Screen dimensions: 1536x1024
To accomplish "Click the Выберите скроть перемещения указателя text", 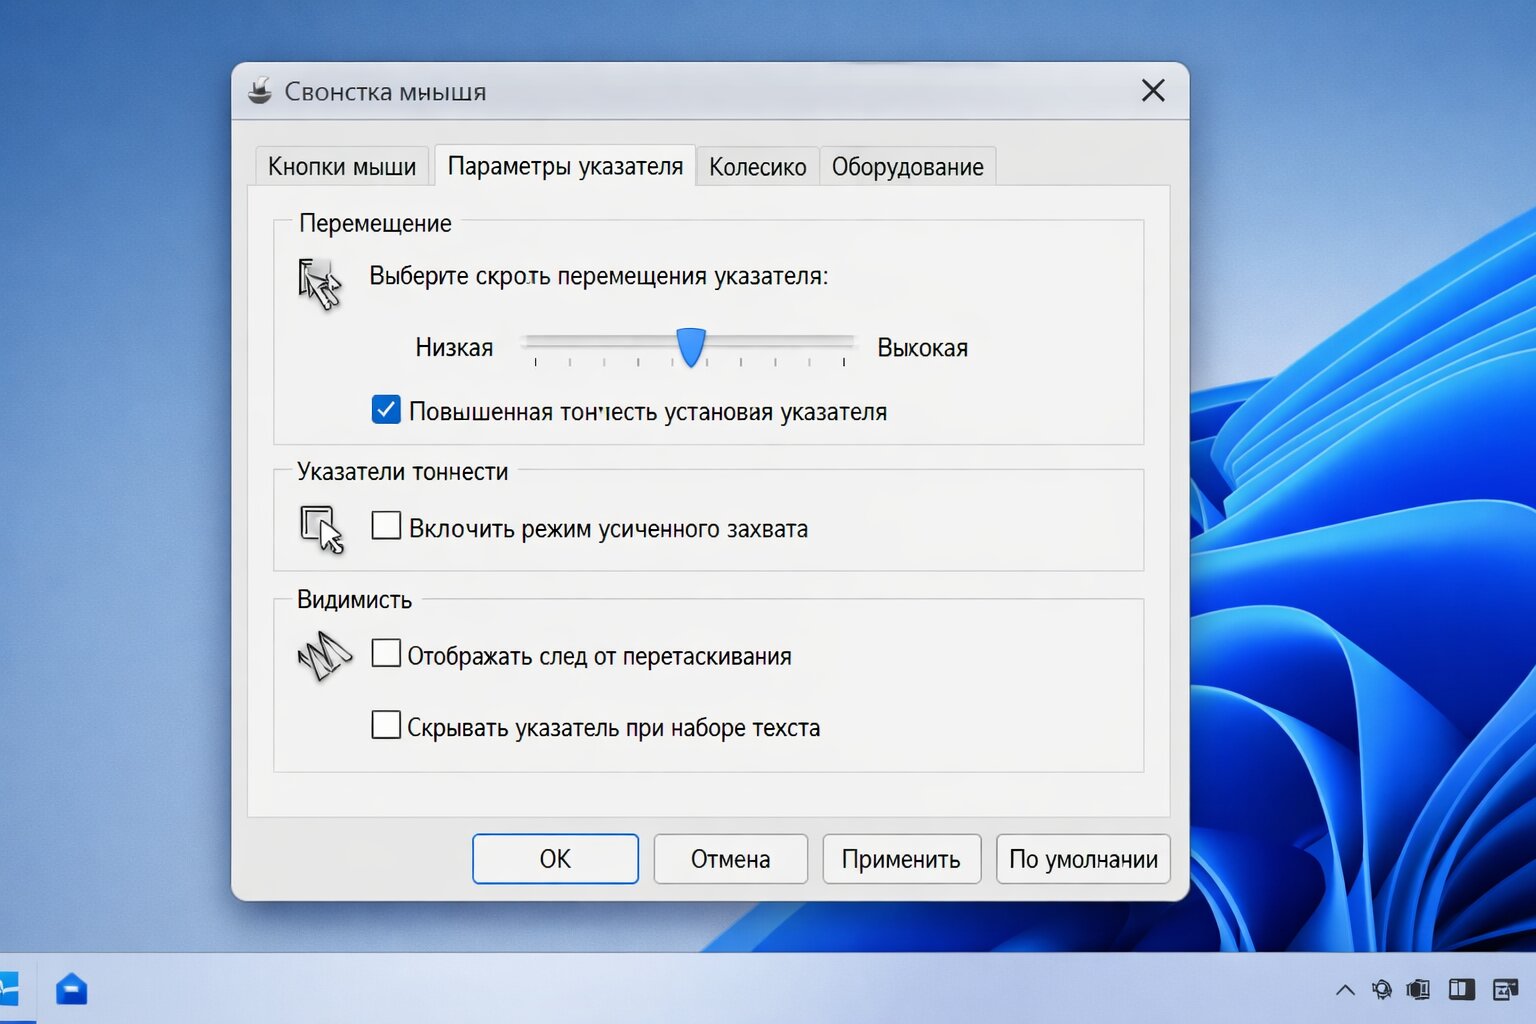I will click(x=598, y=276).
